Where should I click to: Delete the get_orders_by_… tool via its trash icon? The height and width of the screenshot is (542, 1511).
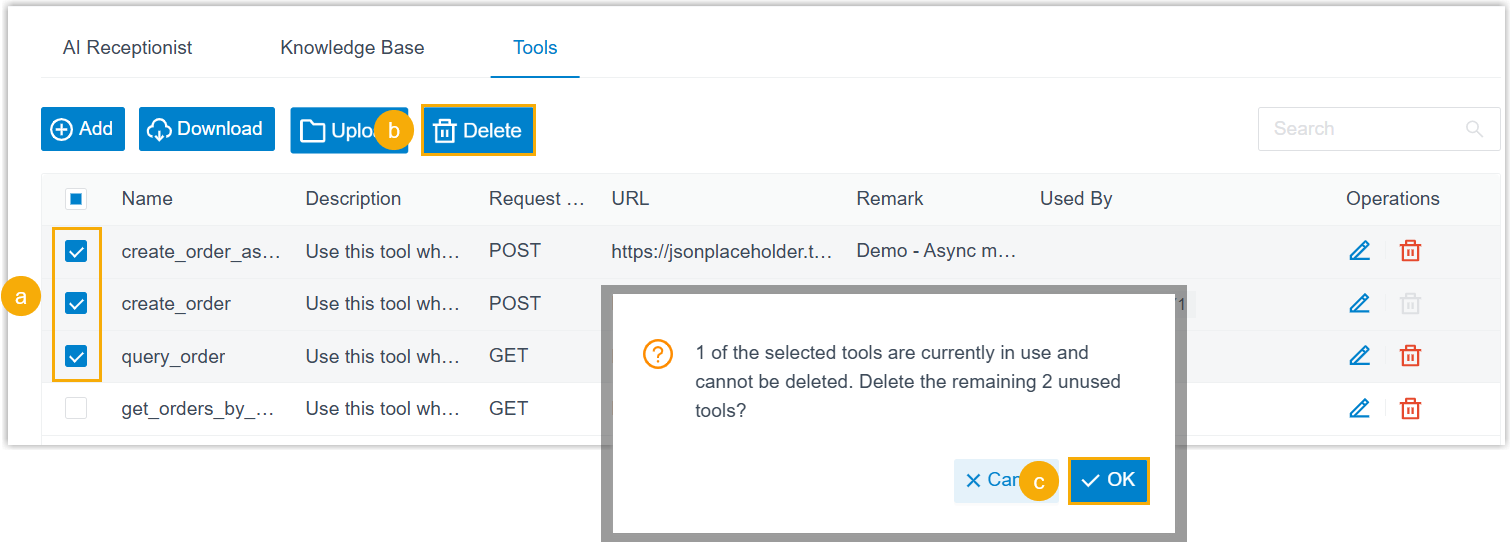point(1410,408)
